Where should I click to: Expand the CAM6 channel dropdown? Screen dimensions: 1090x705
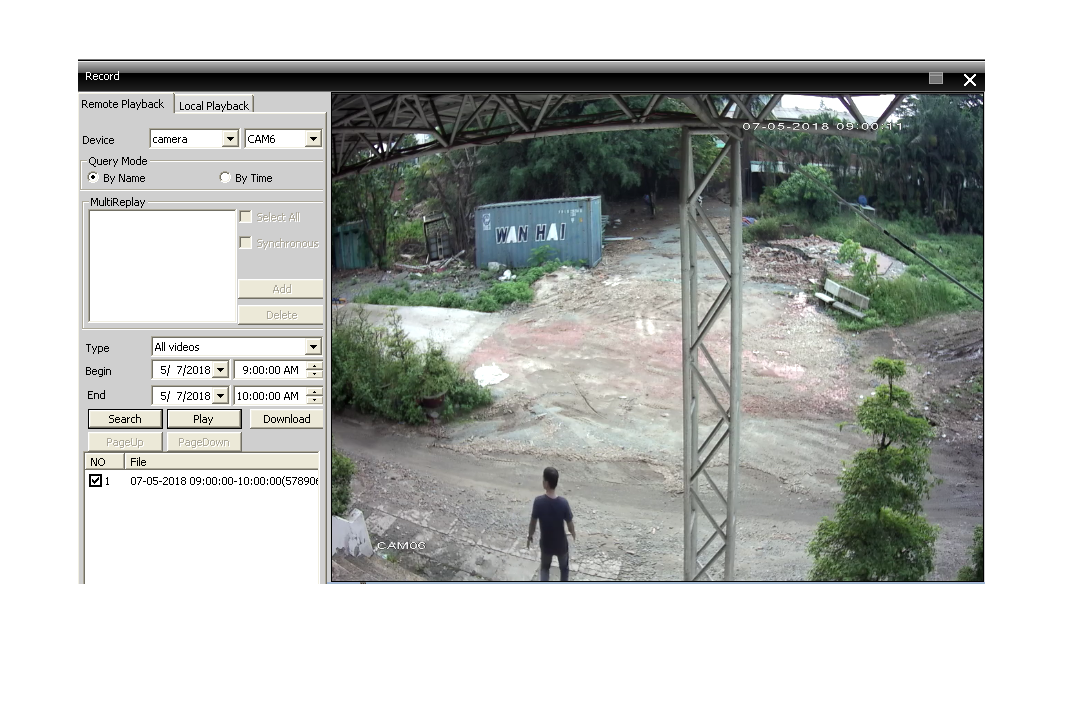tap(313, 139)
